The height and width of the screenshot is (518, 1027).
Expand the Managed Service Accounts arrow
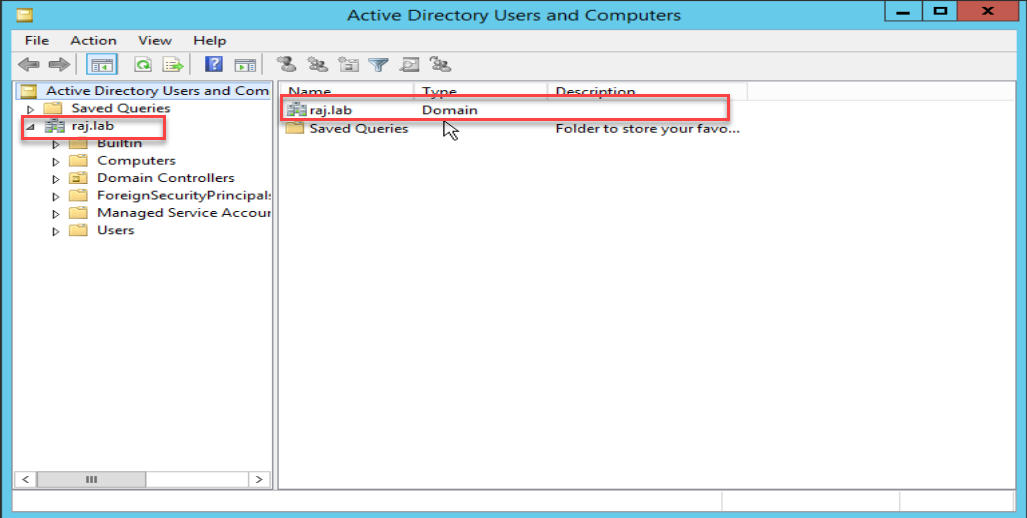56,213
